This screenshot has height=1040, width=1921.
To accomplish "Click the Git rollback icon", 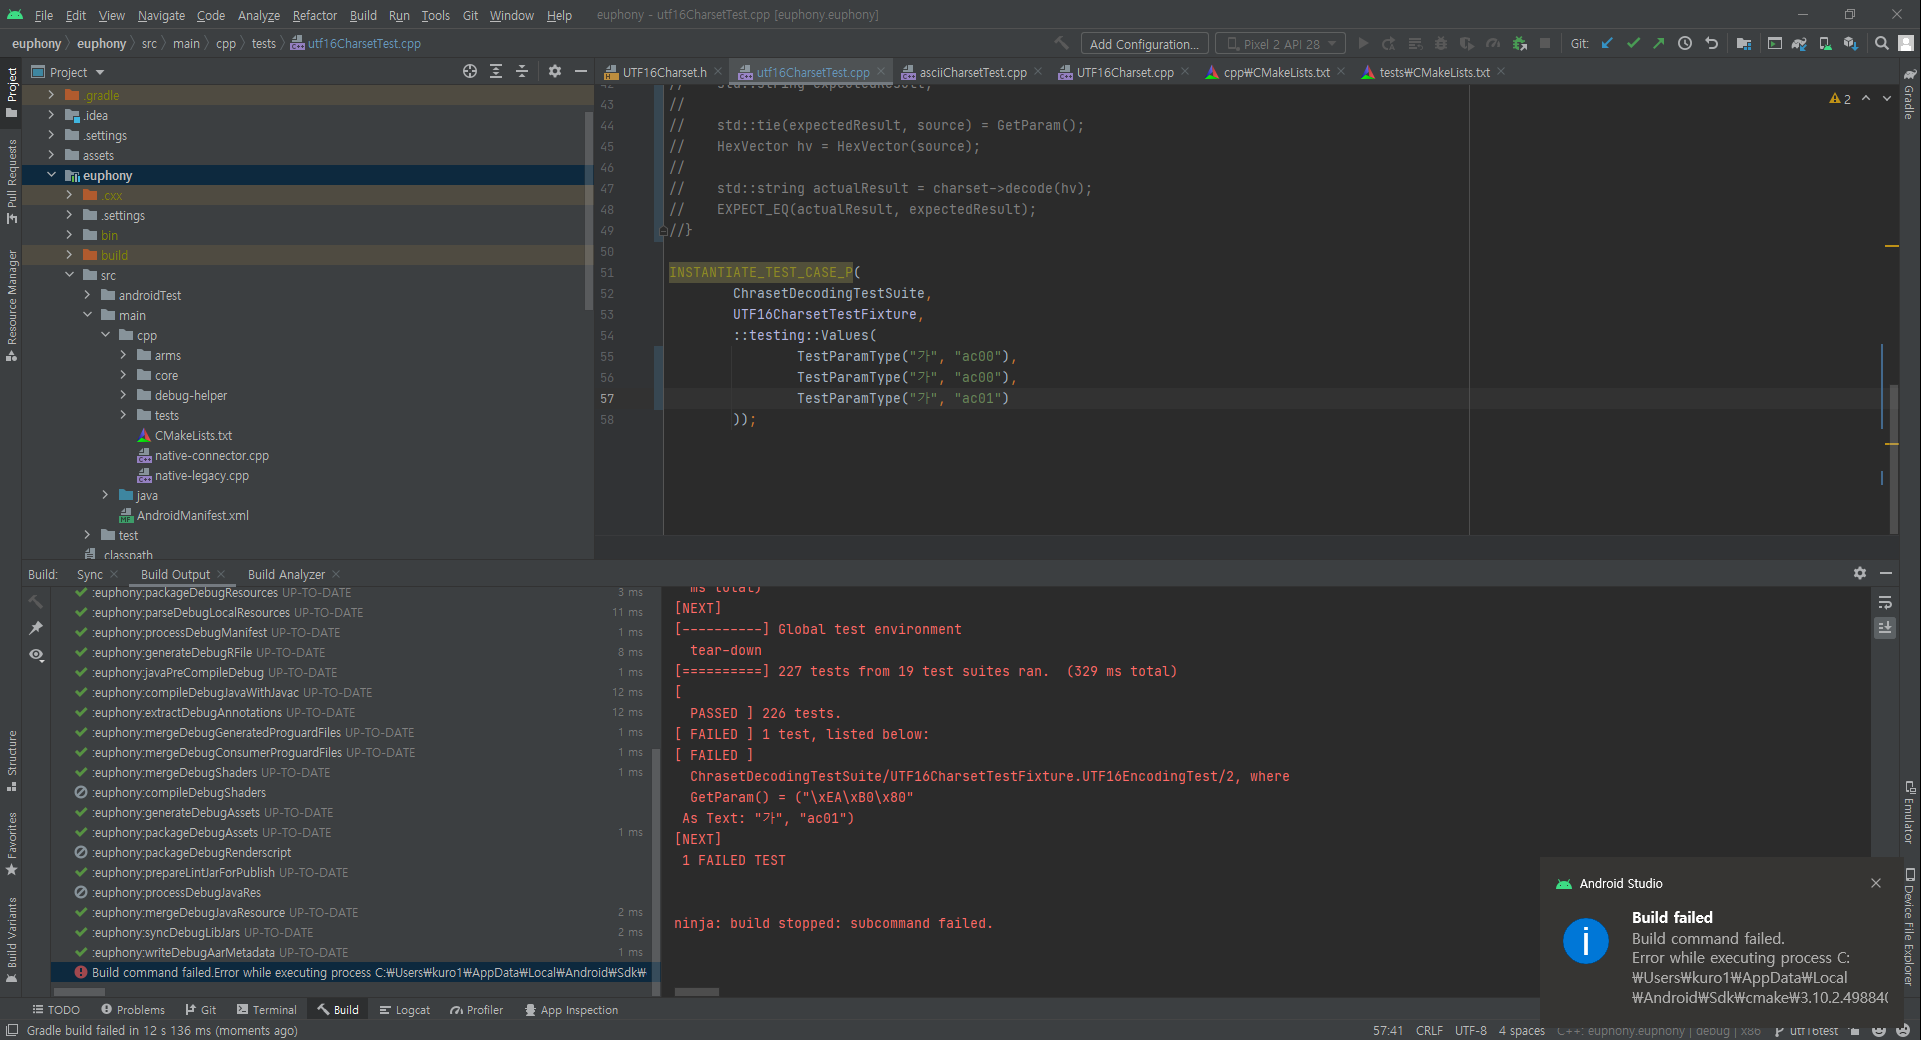I will point(1711,43).
